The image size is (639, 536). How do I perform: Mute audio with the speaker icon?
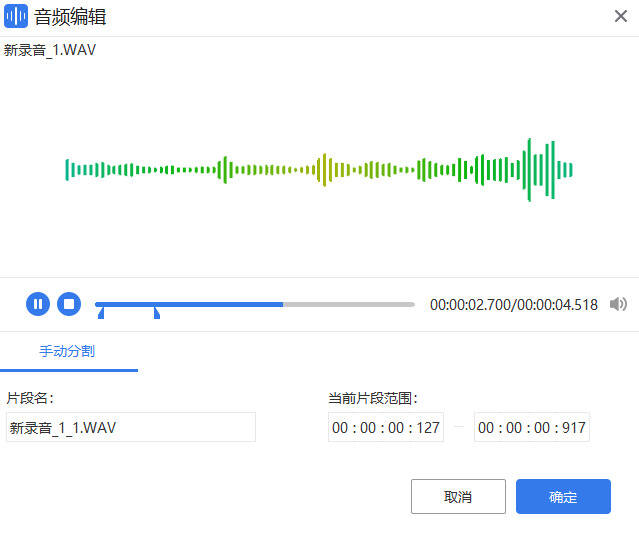coord(618,304)
